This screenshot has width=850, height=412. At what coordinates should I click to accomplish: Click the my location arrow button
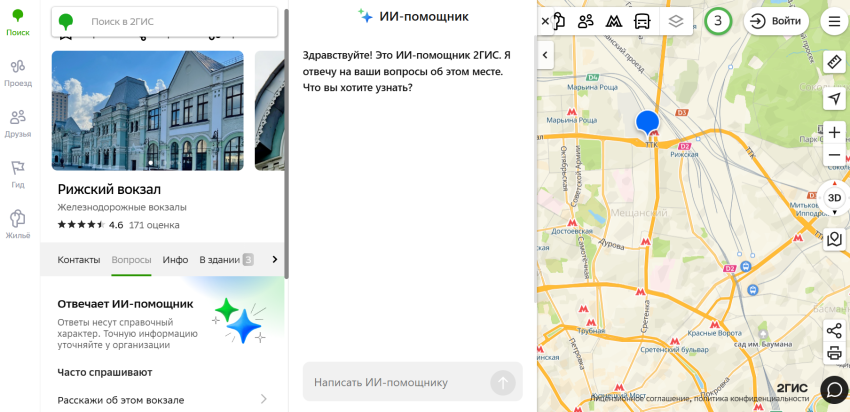coord(834,98)
